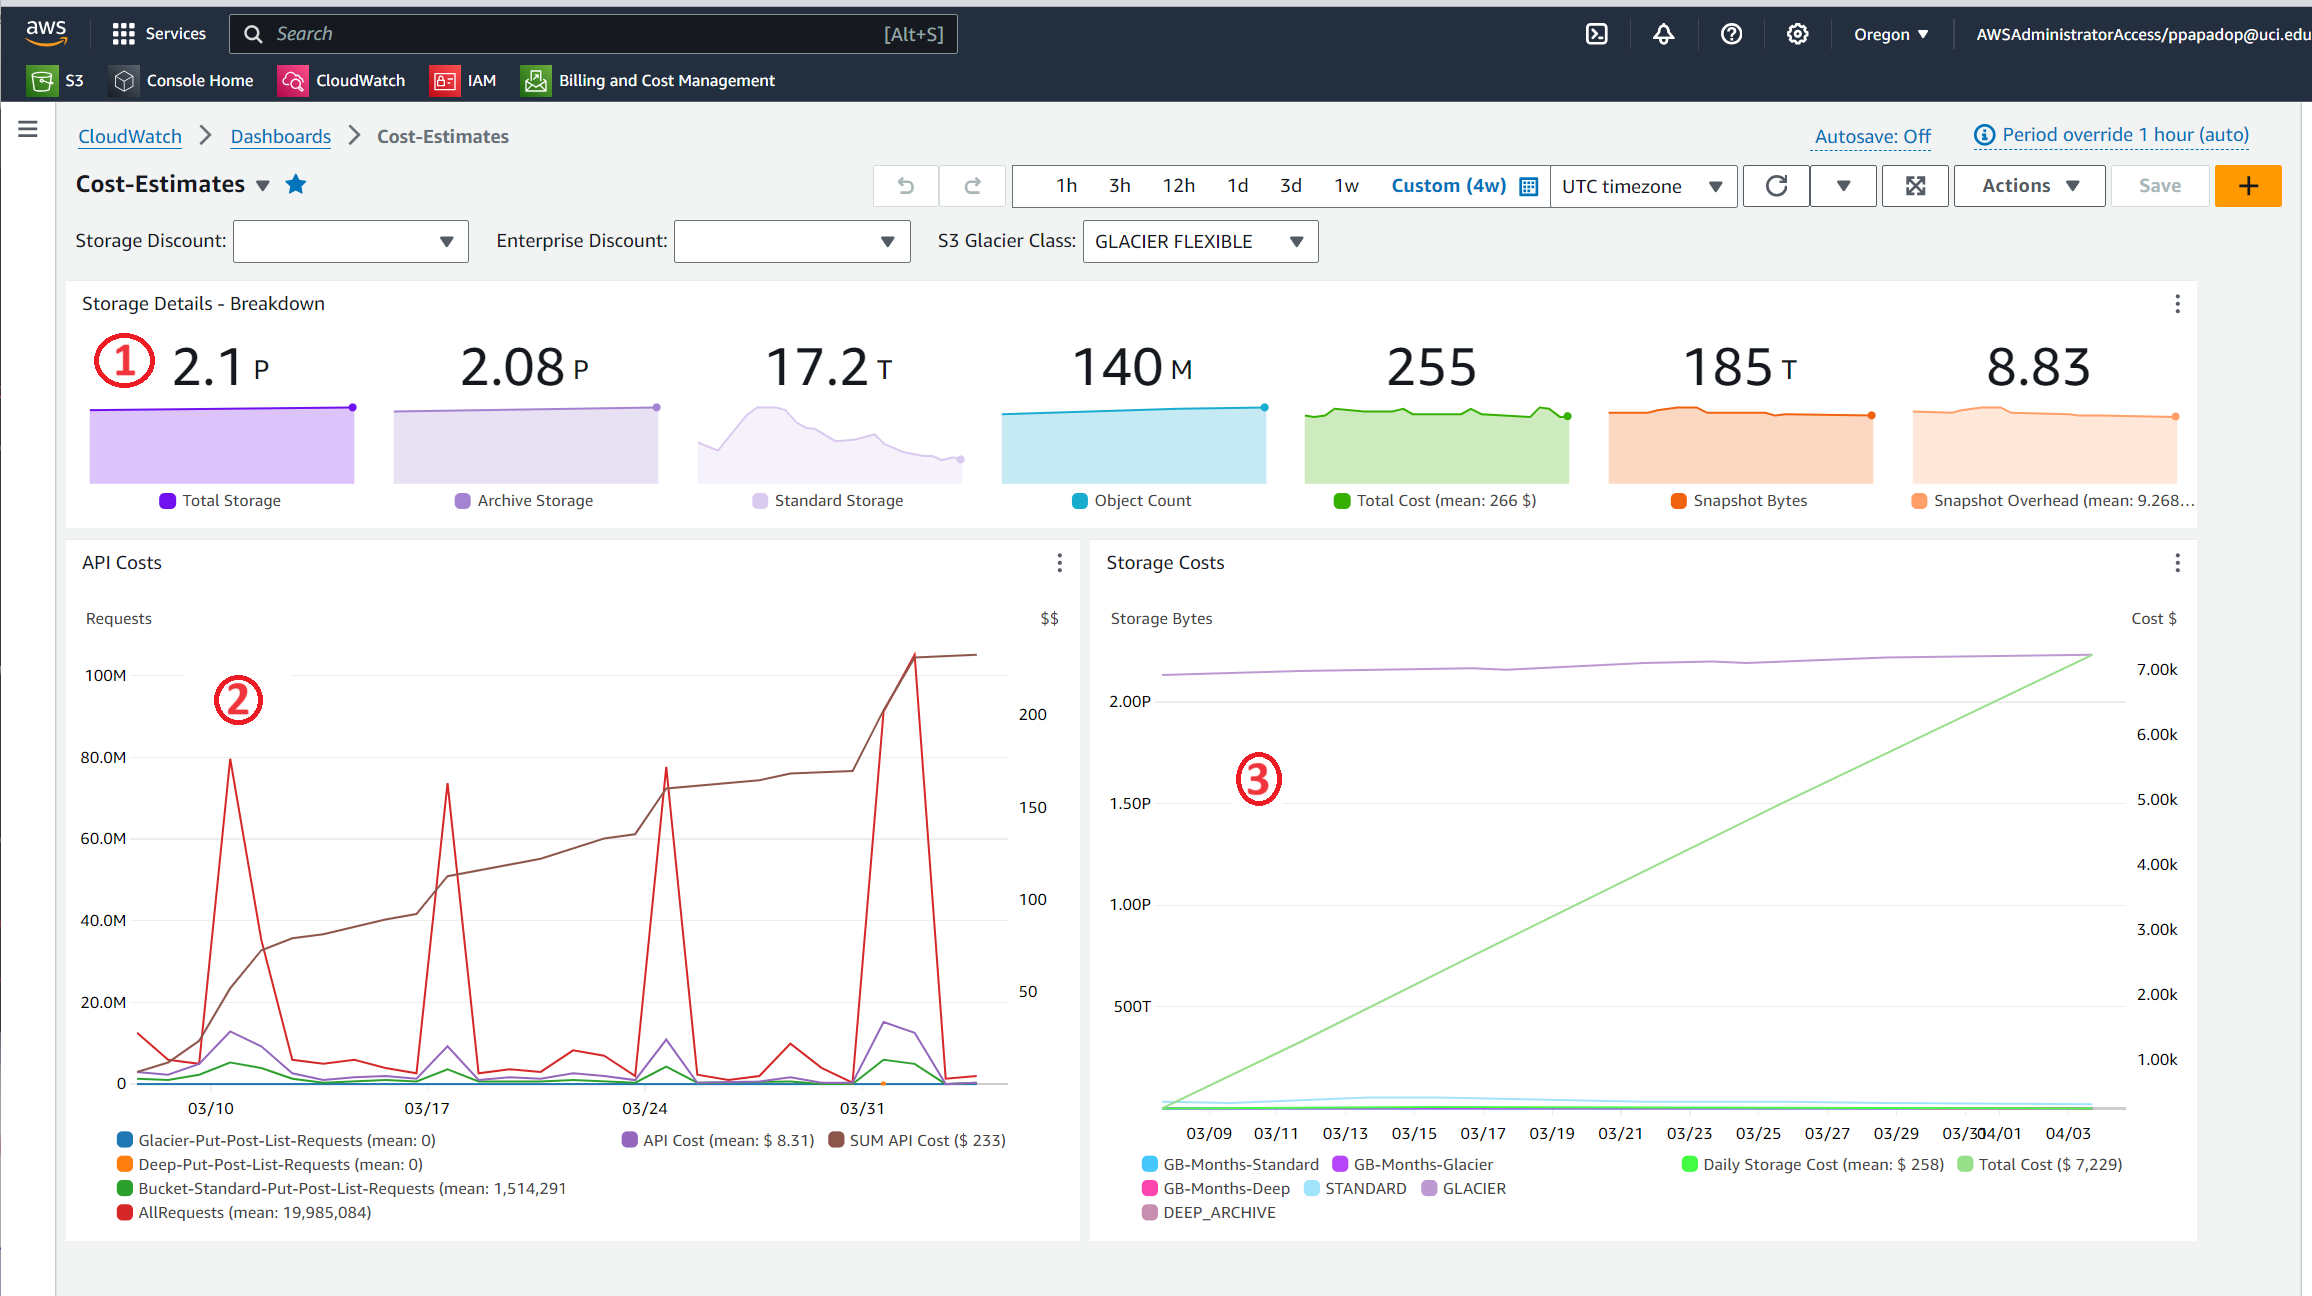Viewport: 2312px width, 1296px height.
Task: Open the UTC timezone dropdown
Action: point(1644,186)
